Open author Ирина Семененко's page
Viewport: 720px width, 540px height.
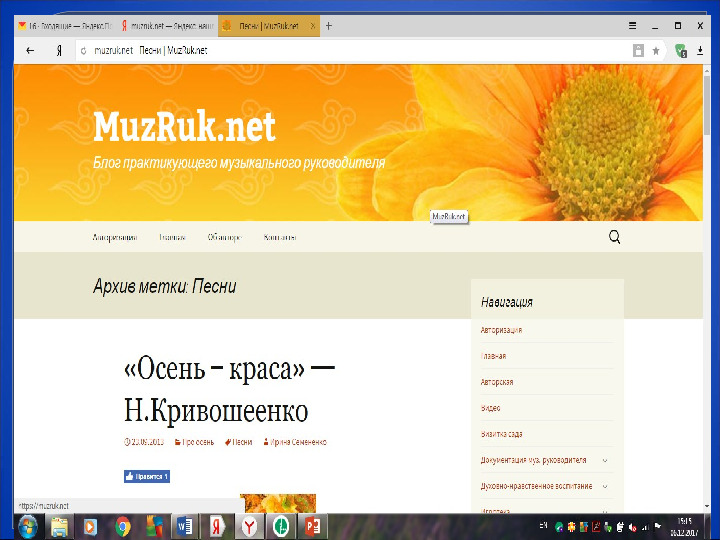[295, 442]
